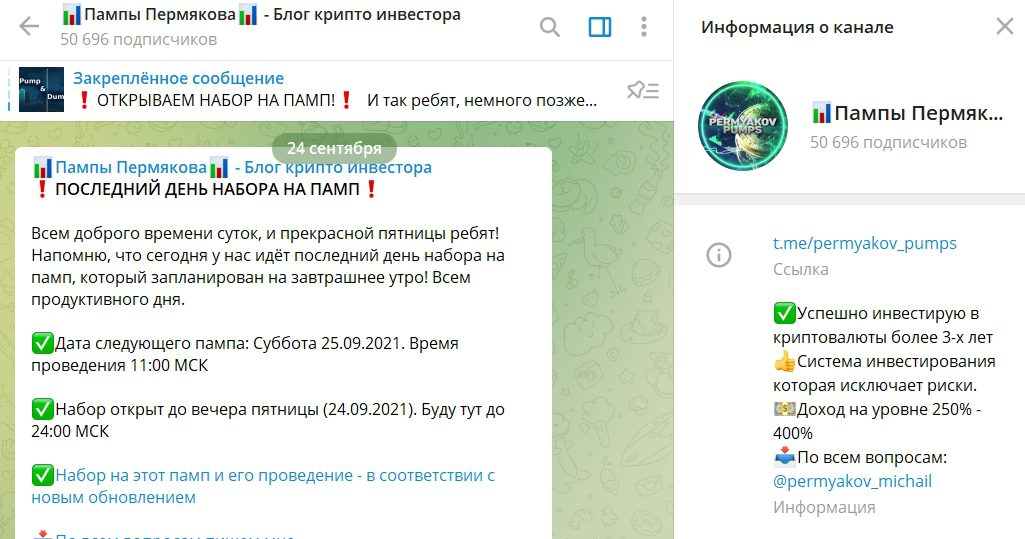Open the @permyakov_michail contact link
1025x539 pixels.
coord(852,482)
